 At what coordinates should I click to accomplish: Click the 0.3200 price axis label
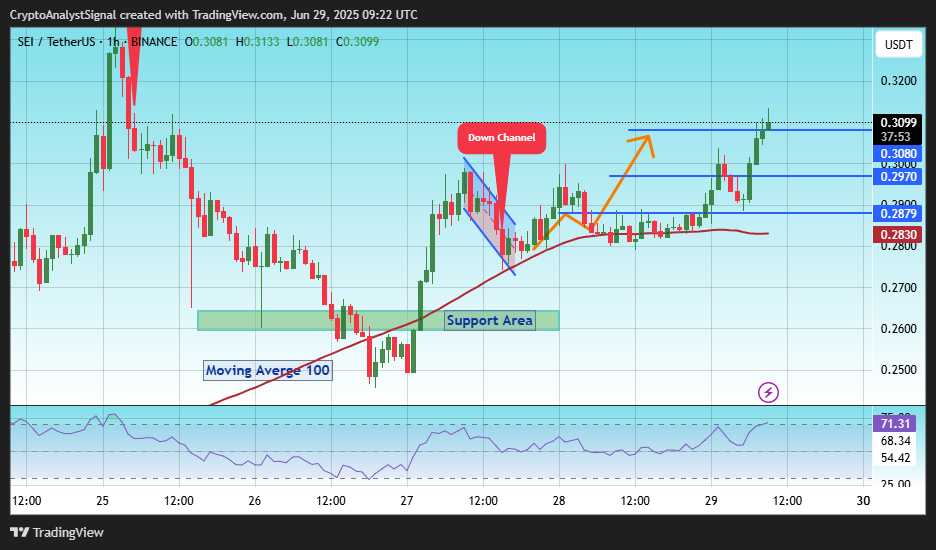(898, 81)
